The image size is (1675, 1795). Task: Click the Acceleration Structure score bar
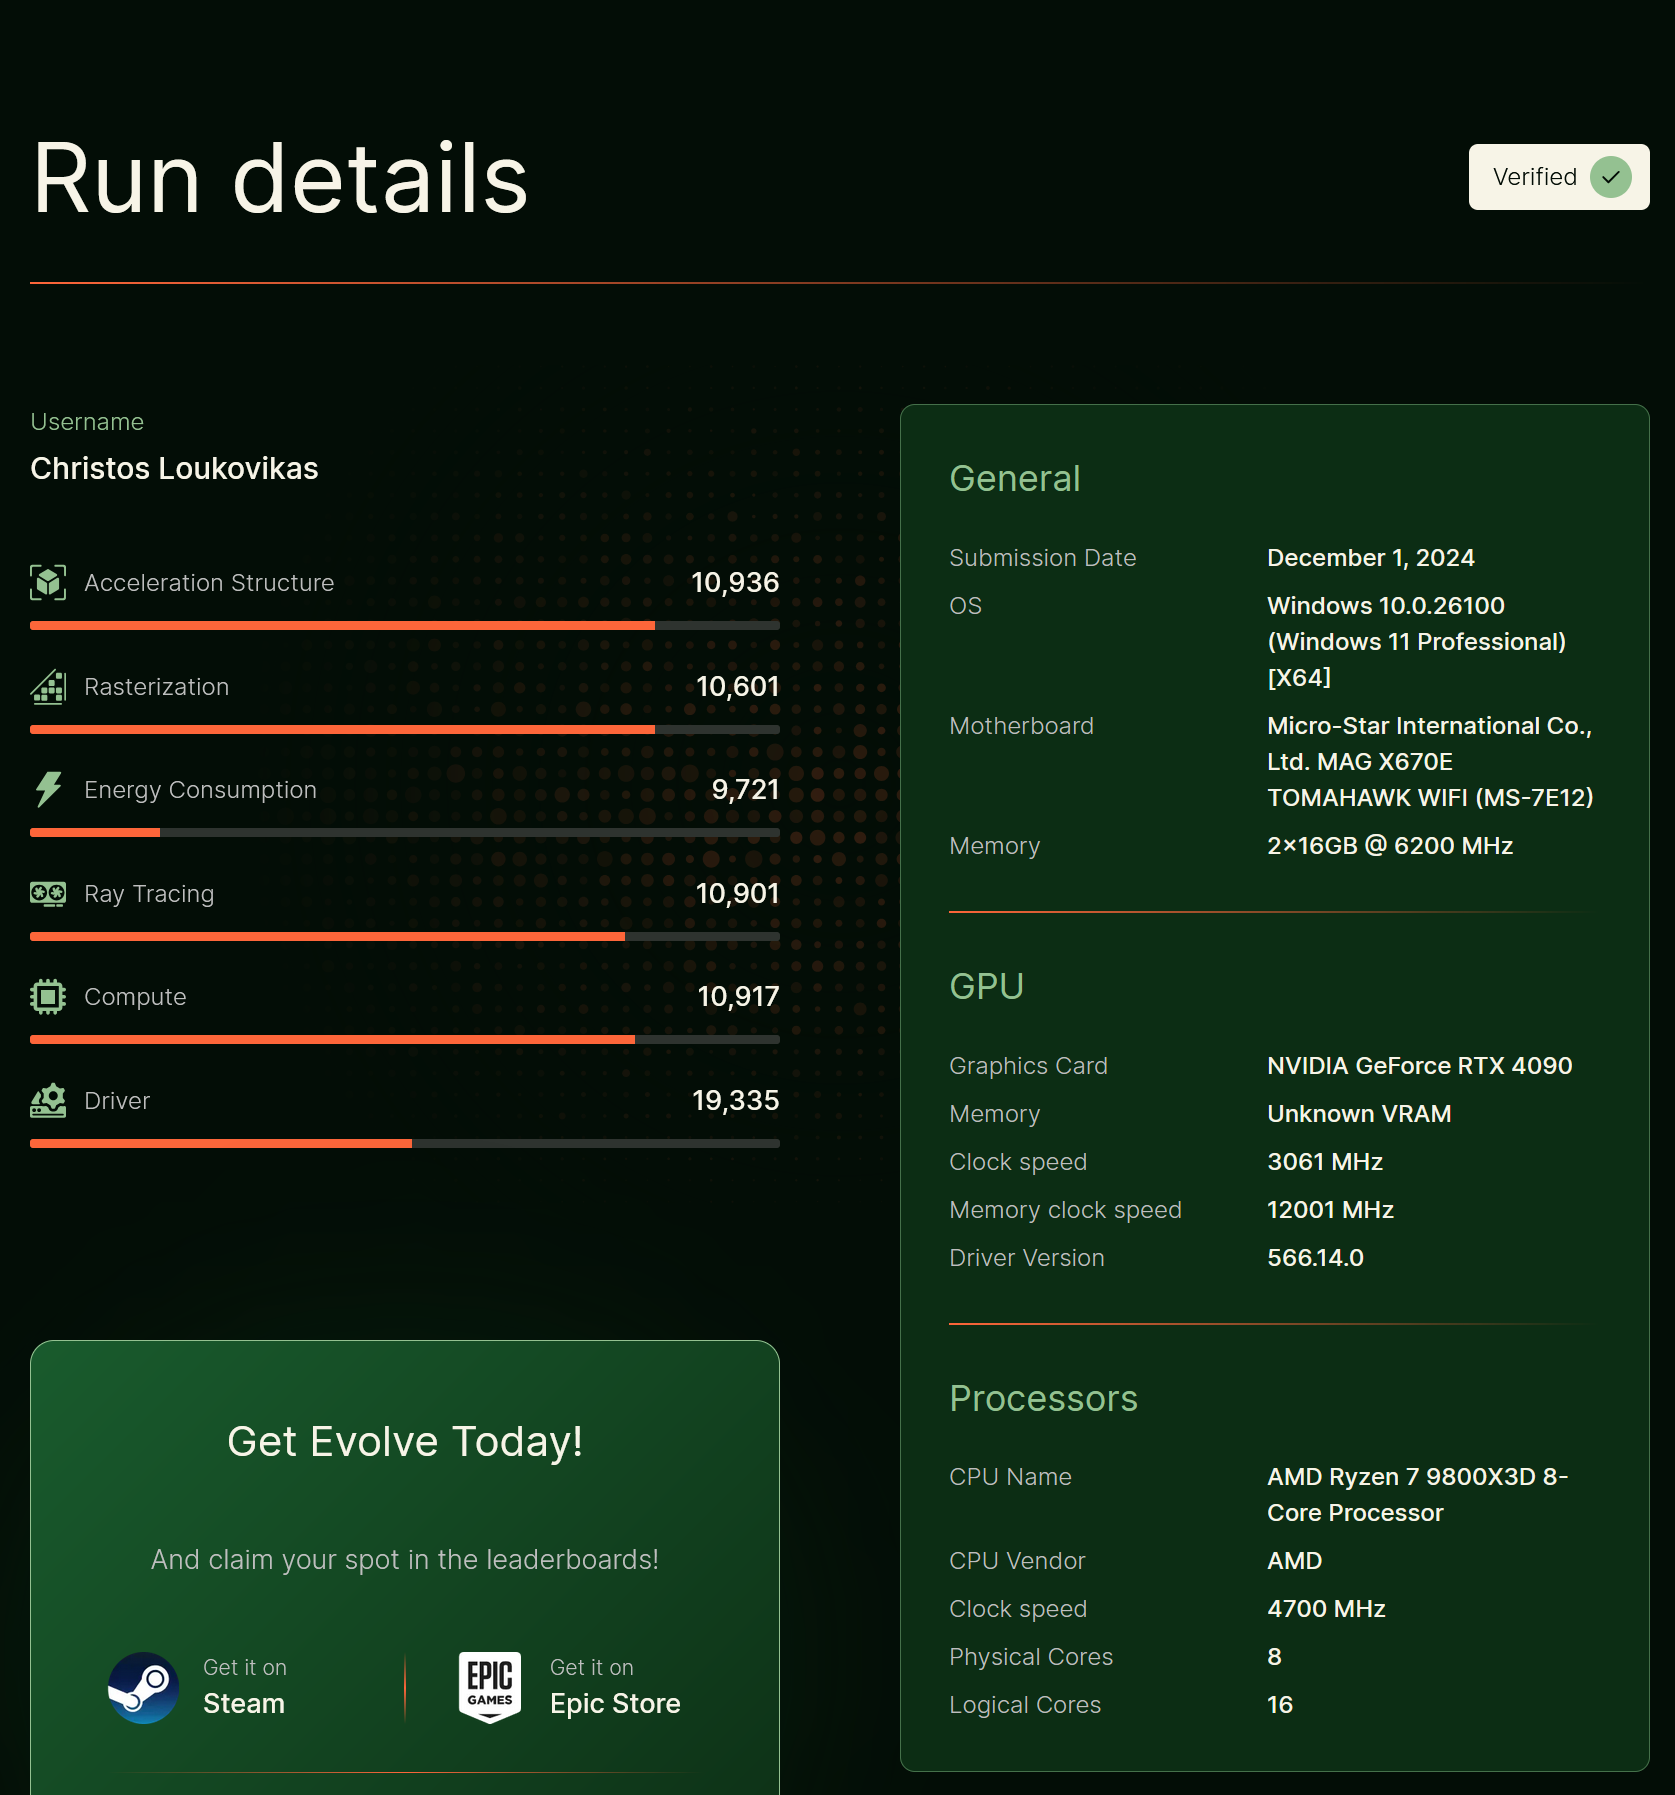pyautogui.click(x=405, y=625)
